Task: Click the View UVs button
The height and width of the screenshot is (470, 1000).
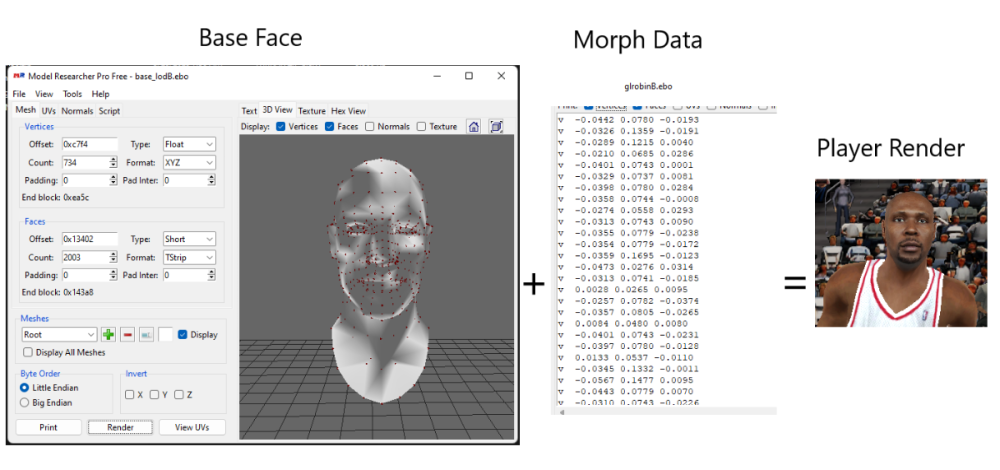Action: (x=192, y=427)
